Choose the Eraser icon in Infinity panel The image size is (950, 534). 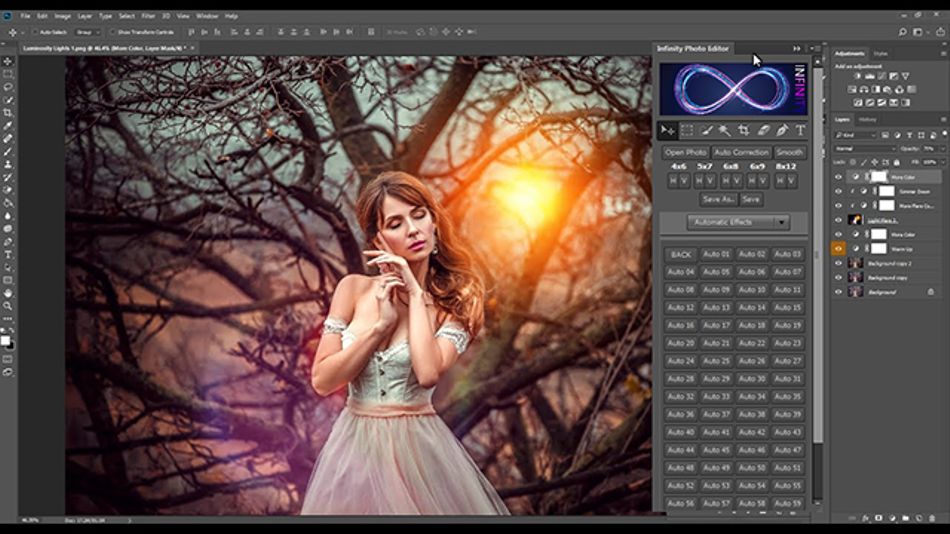[x=763, y=131]
